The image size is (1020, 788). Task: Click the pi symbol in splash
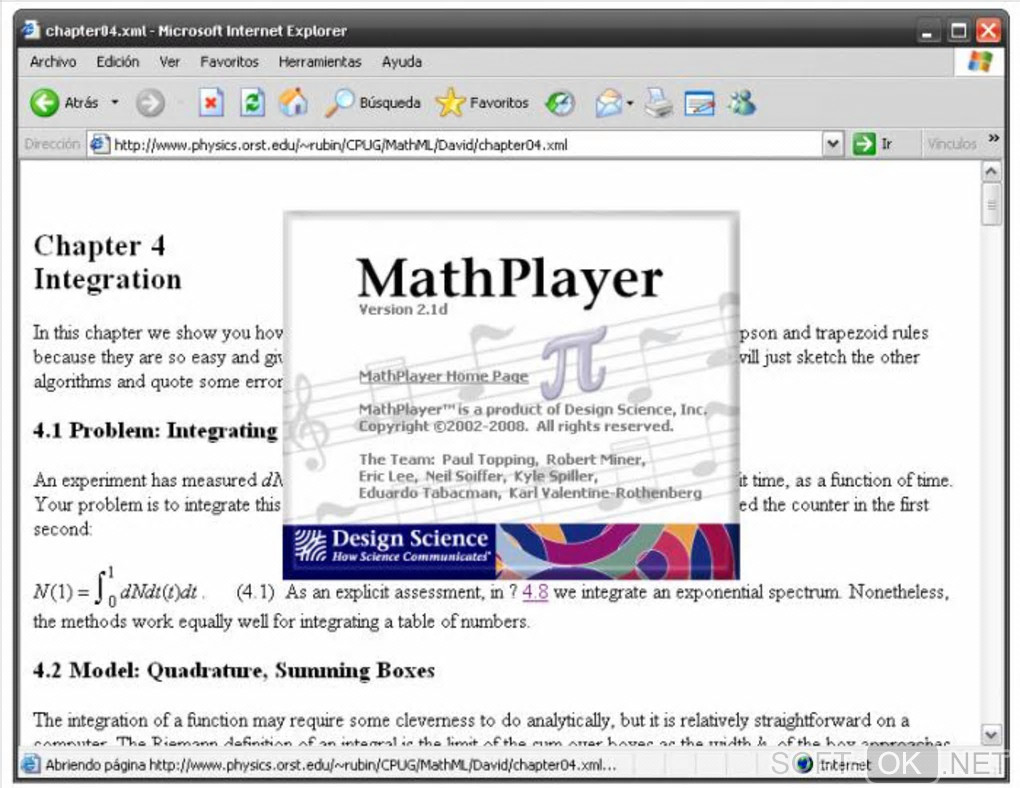[x=574, y=362]
